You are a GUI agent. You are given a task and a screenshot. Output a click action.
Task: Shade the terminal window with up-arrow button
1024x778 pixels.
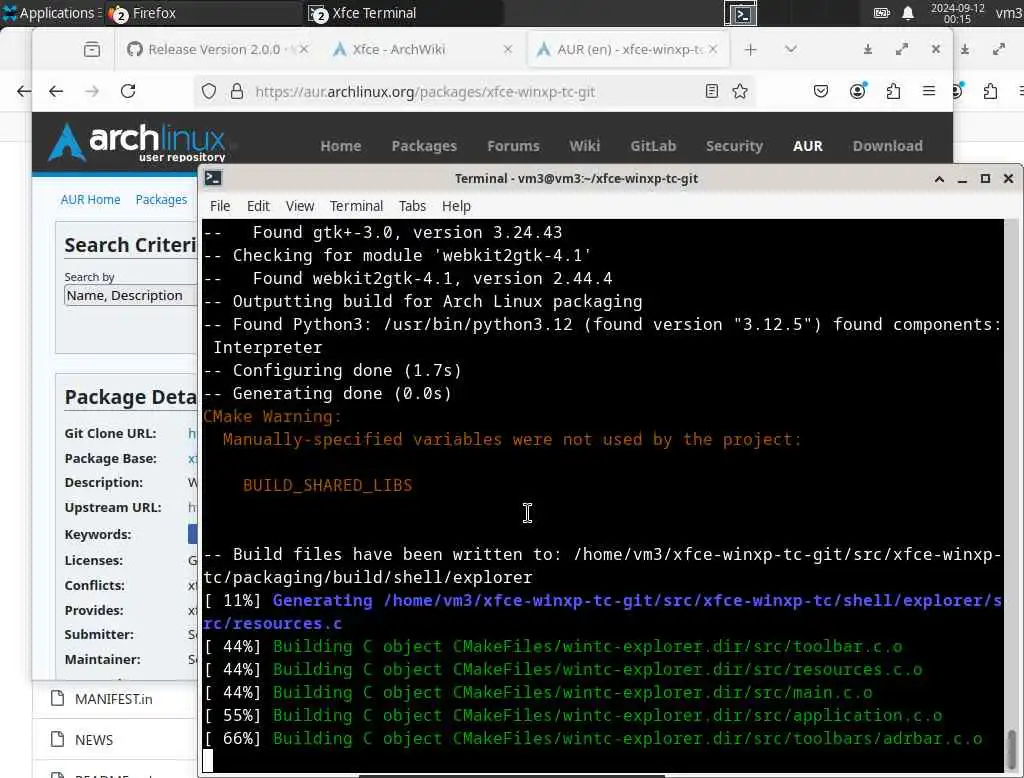pyautogui.click(x=939, y=179)
